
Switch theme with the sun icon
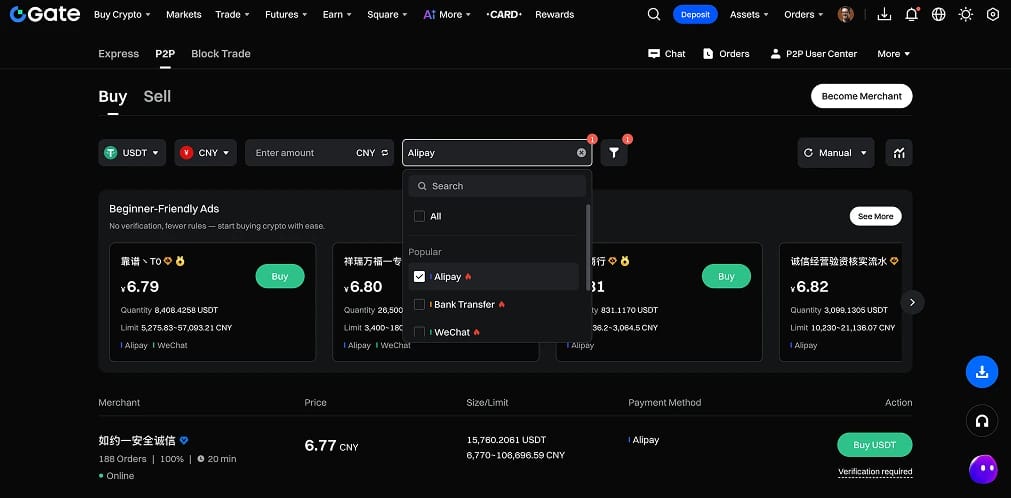point(966,14)
